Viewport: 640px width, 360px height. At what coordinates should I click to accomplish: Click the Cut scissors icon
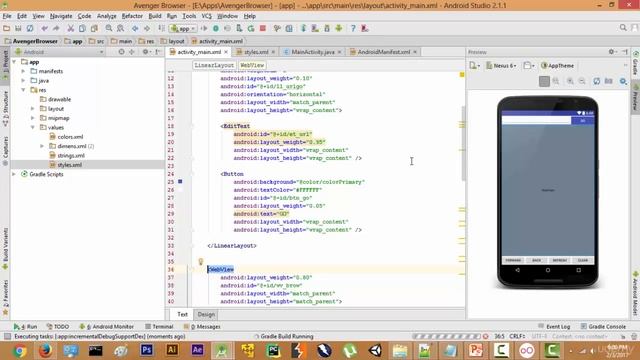tap(71, 29)
